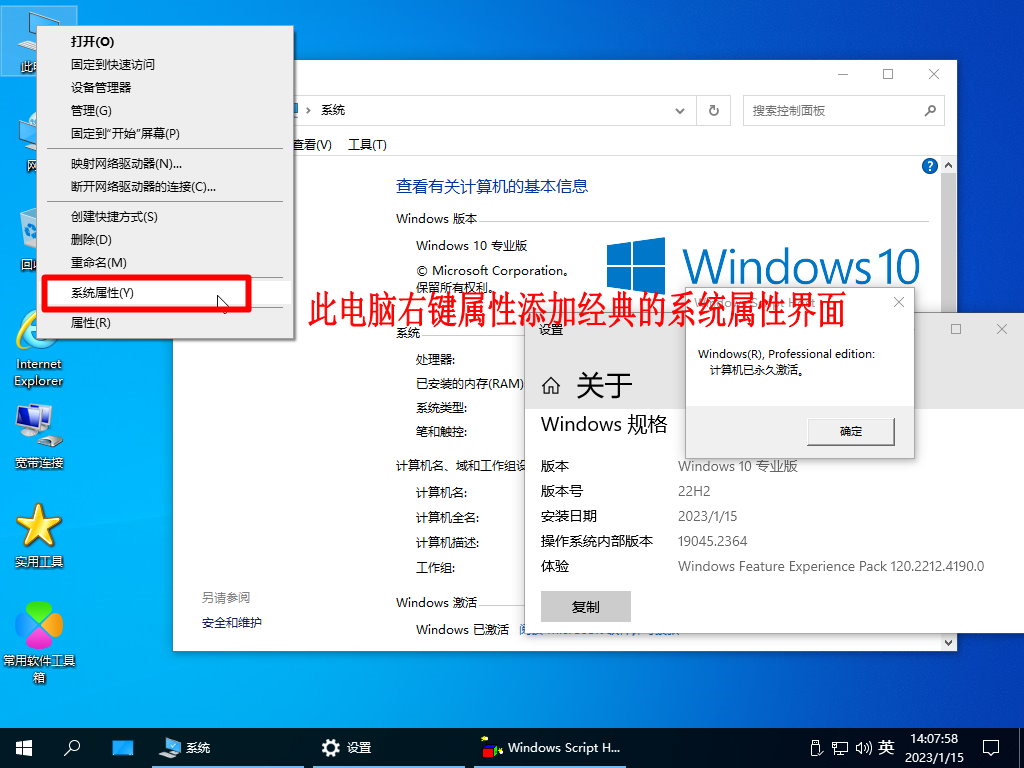Toggle the 英 input method indicator

point(886,747)
